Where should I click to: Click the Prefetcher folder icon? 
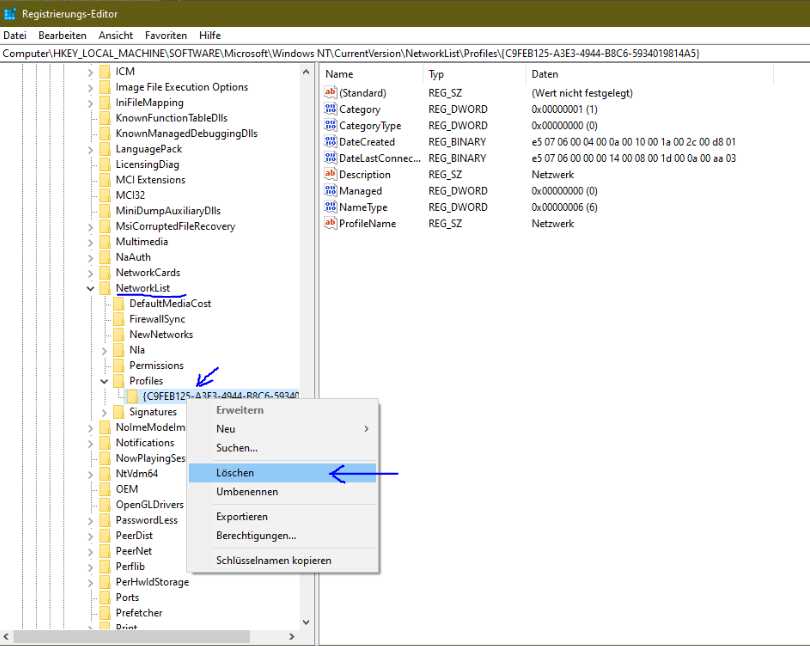[105, 612]
